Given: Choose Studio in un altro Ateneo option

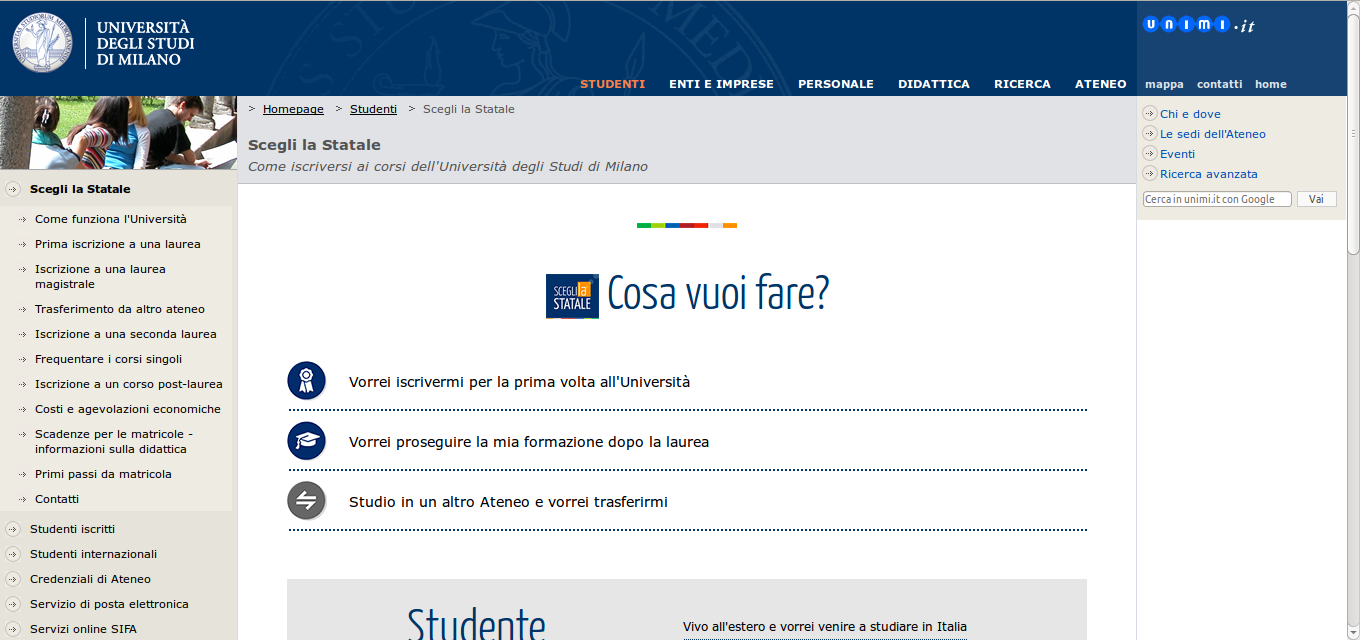Looking at the screenshot, I should point(508,502).
